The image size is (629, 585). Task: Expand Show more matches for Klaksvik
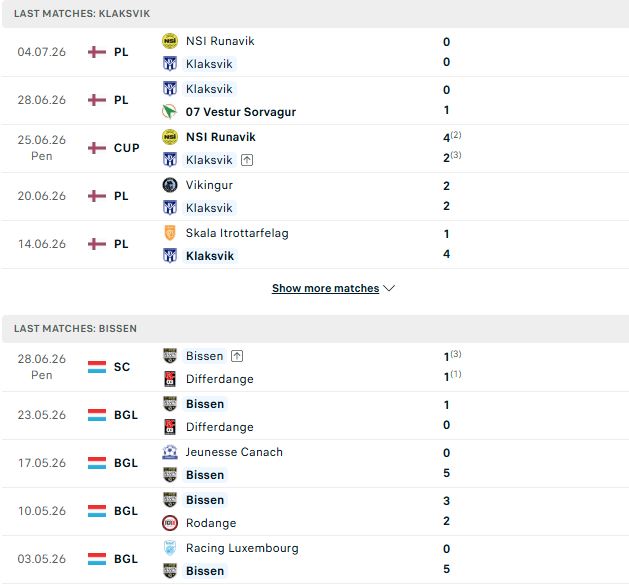[325, 288]
